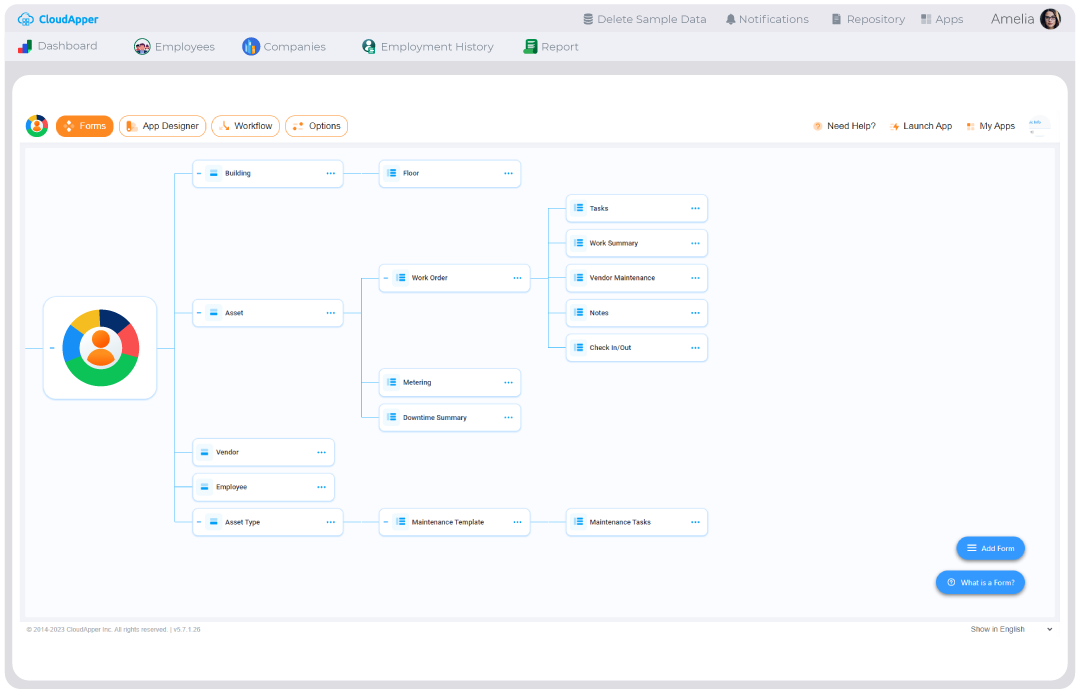
Task: Click Amelia's profile avatar
Action: tap(1049, 18)
